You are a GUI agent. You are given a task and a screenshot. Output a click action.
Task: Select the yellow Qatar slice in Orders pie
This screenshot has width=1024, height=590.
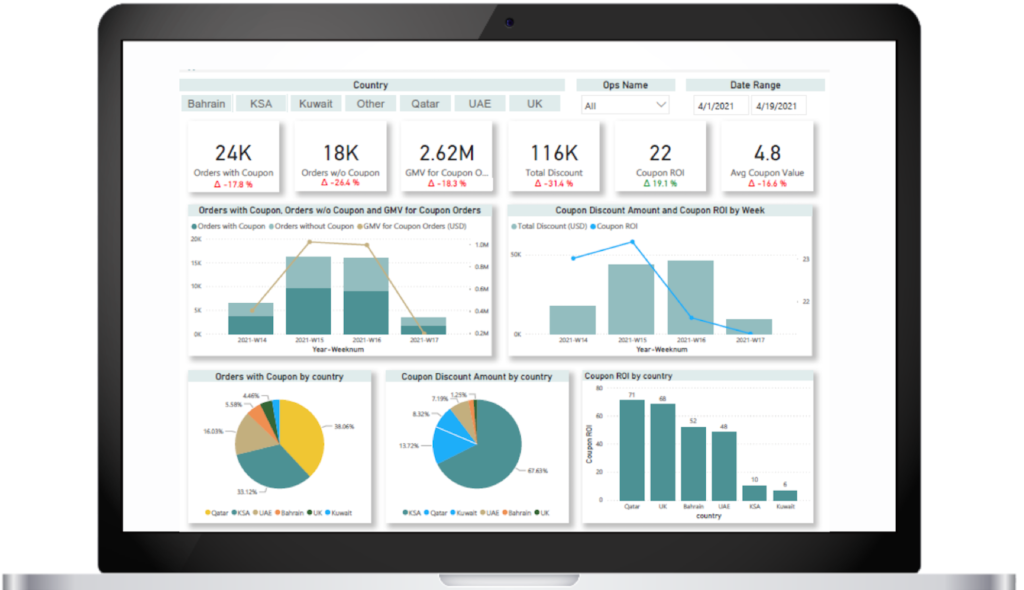304,435
